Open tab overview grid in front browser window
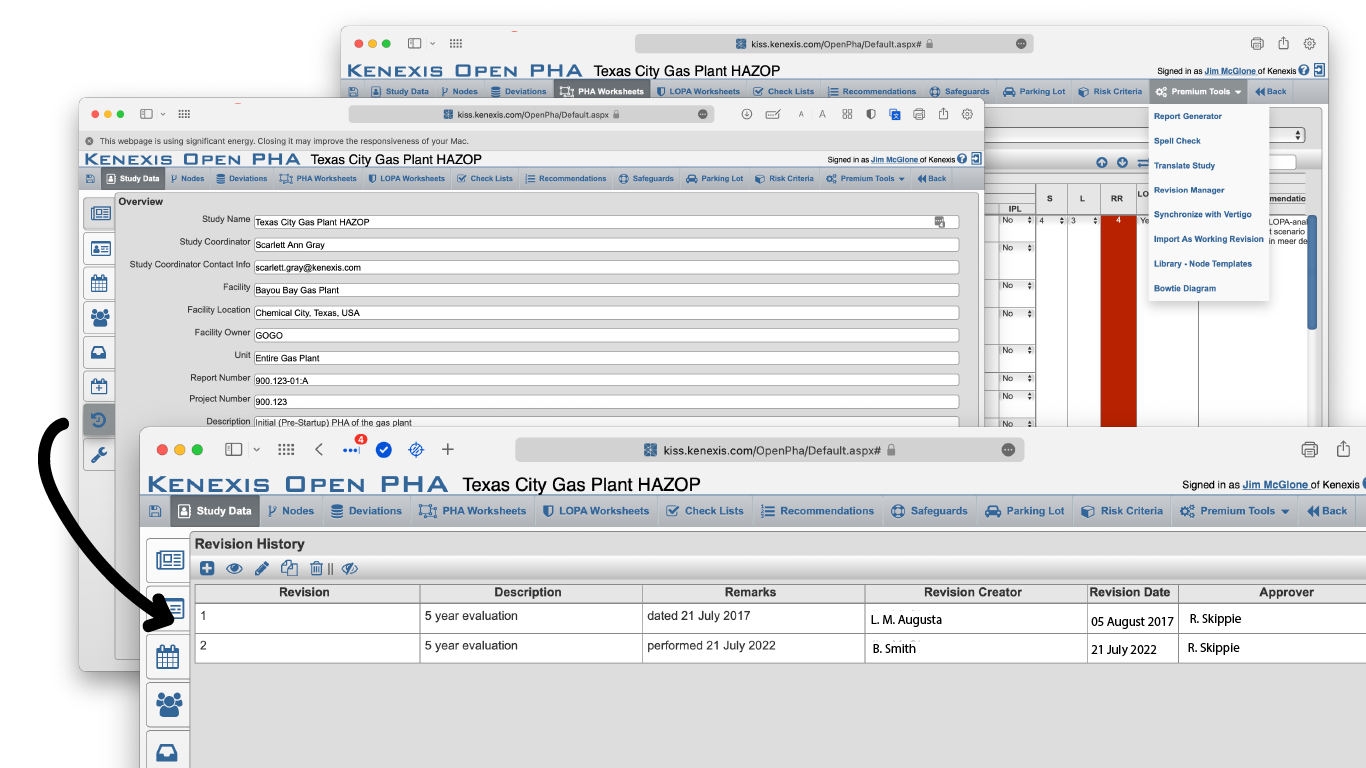The image size is (1366, 768). coord(286,450)
